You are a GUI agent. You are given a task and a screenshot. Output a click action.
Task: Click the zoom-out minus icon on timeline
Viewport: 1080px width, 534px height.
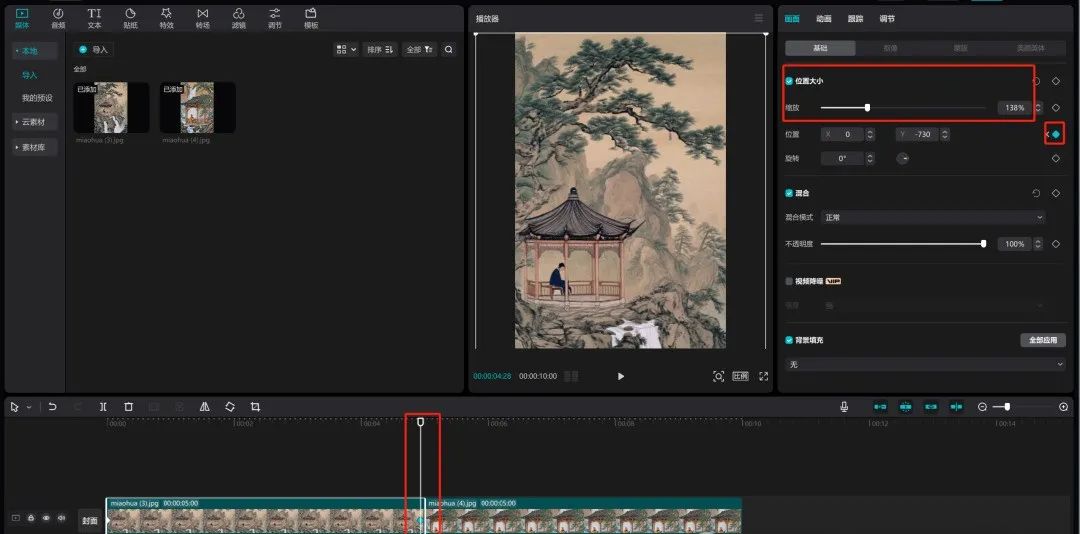(982, 407)
